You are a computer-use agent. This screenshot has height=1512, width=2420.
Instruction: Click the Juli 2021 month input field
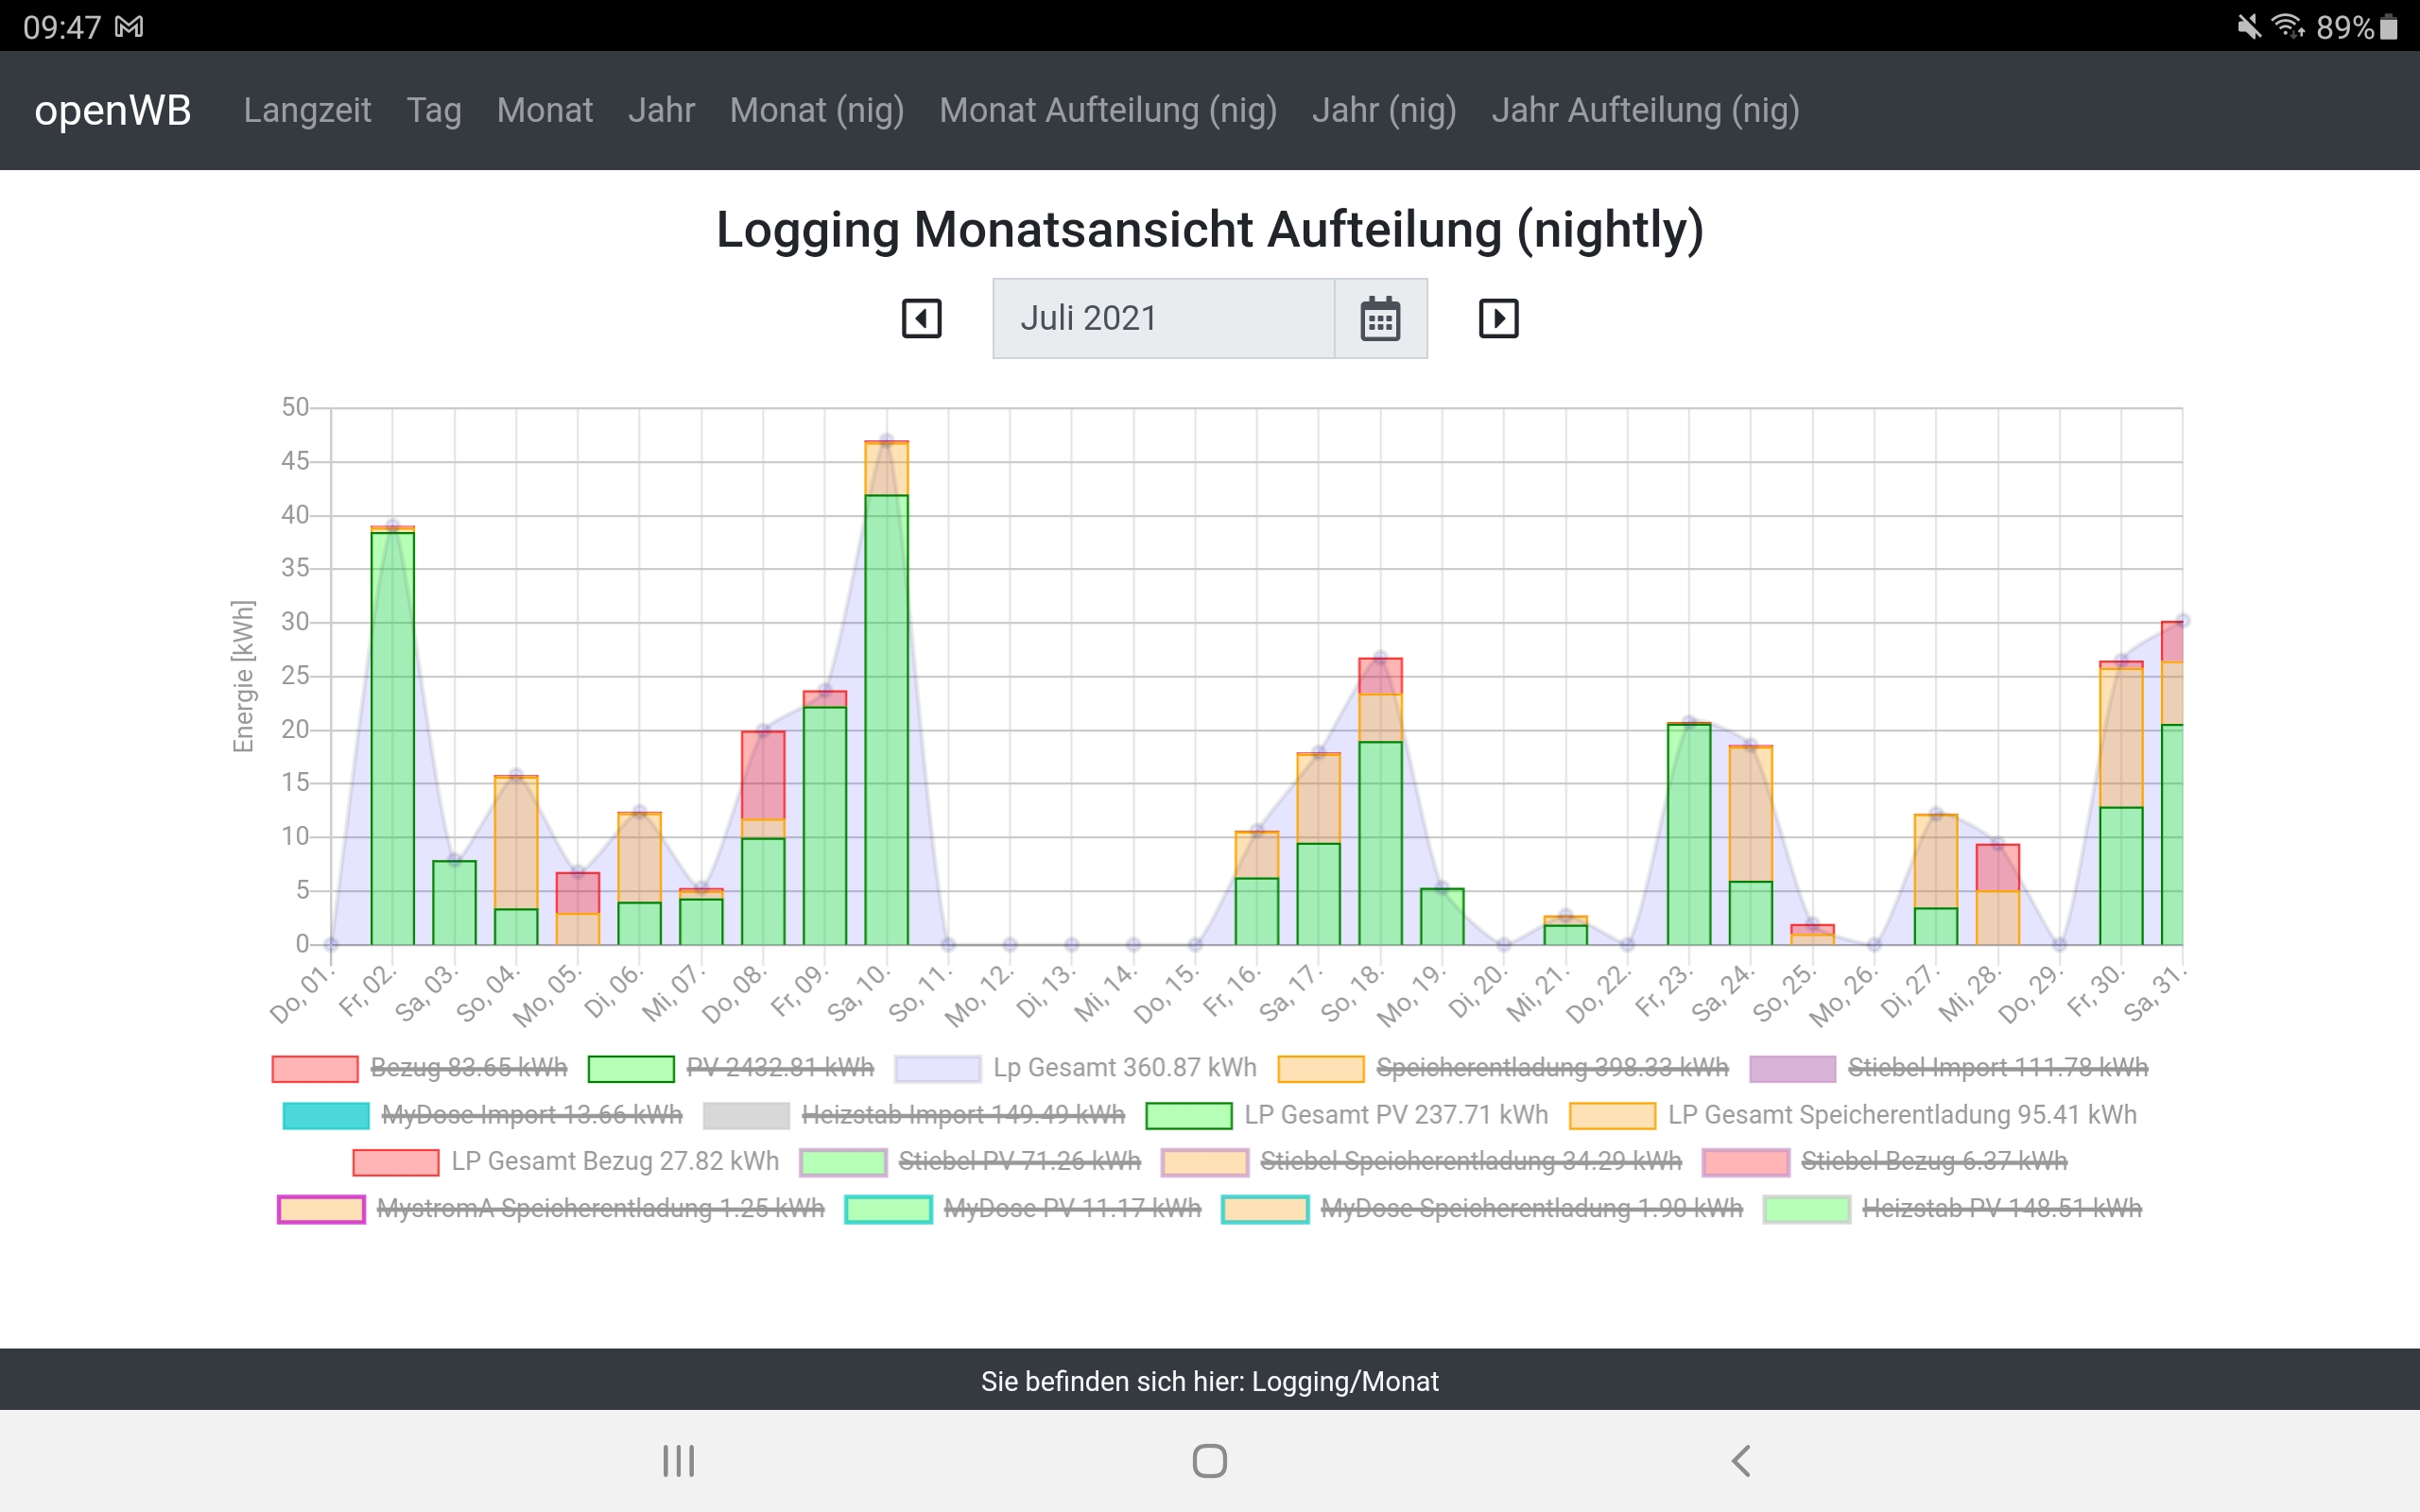pyautogui.click(x=1163, y=319)
